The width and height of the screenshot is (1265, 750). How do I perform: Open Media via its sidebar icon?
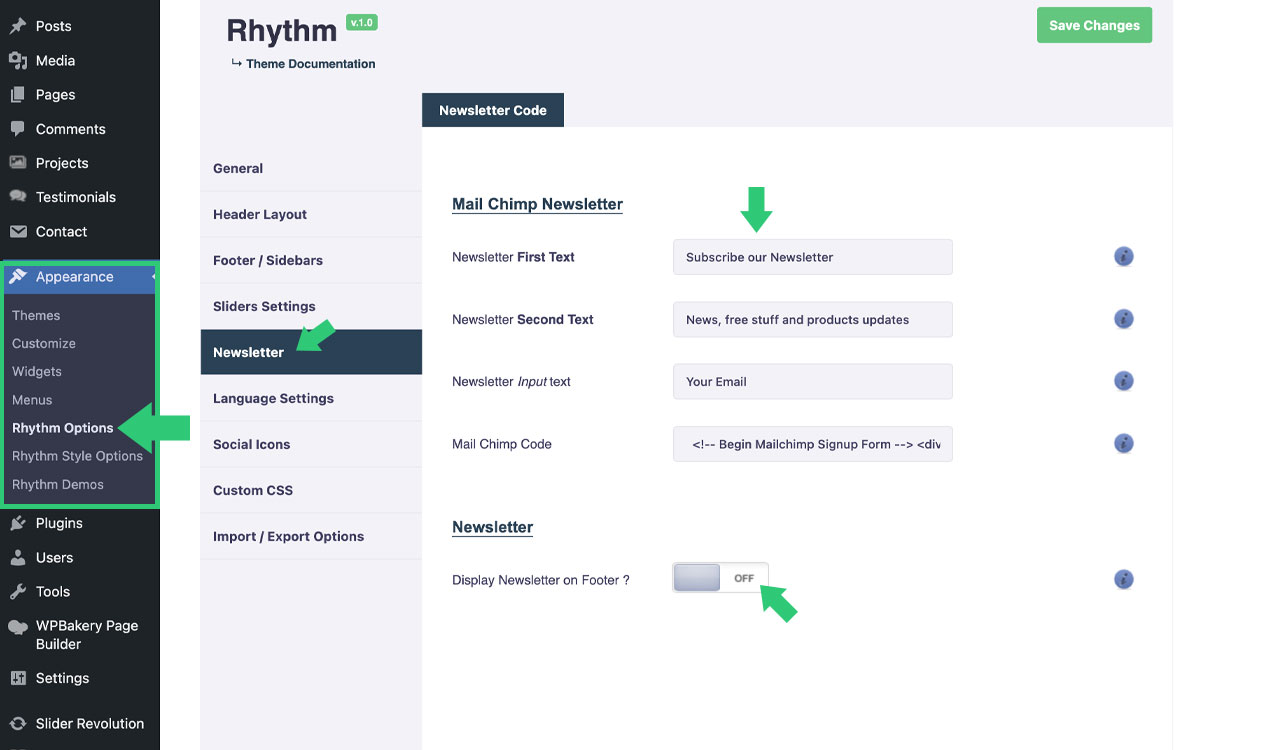click(18, 61)
